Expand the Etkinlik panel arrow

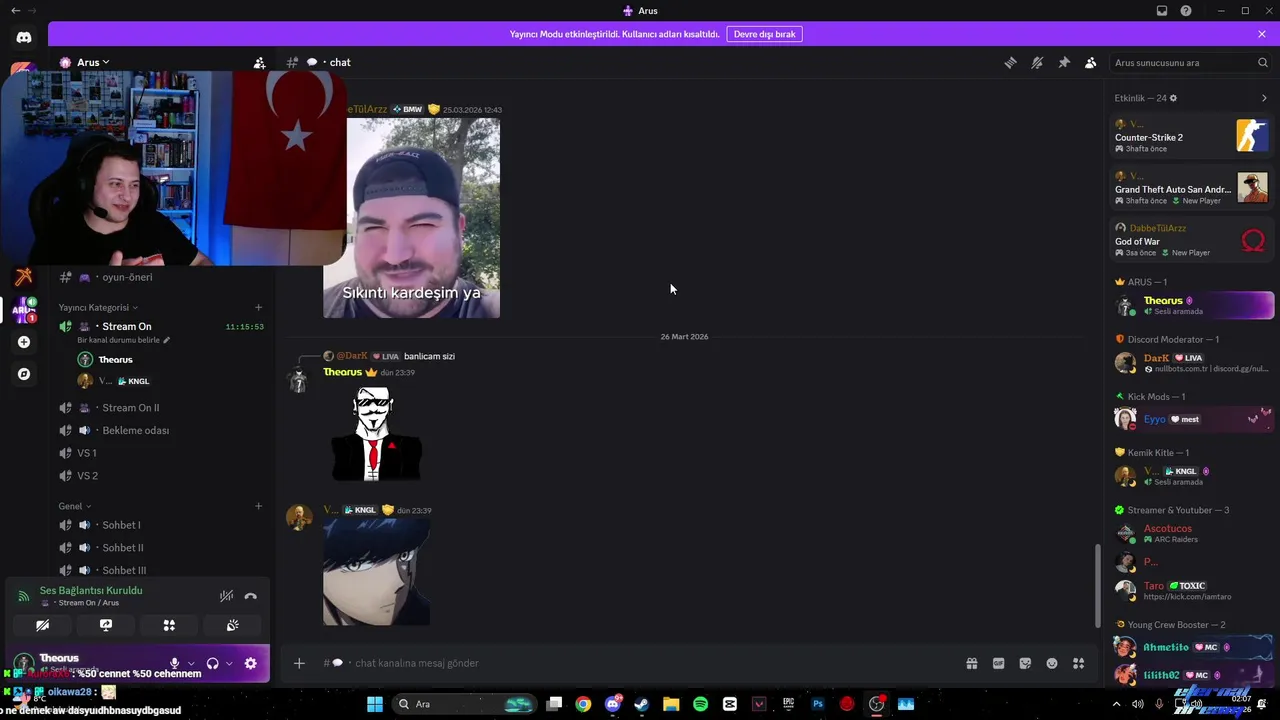tap(1264, 98)
